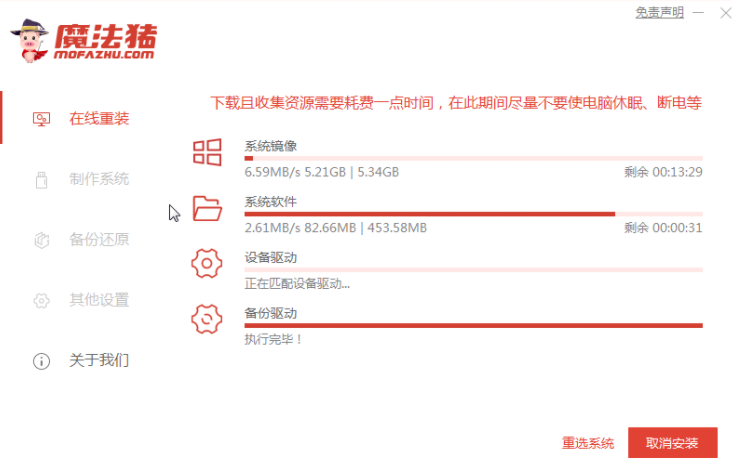Click the folder icon beside 系统软件

tap(207, 208)
